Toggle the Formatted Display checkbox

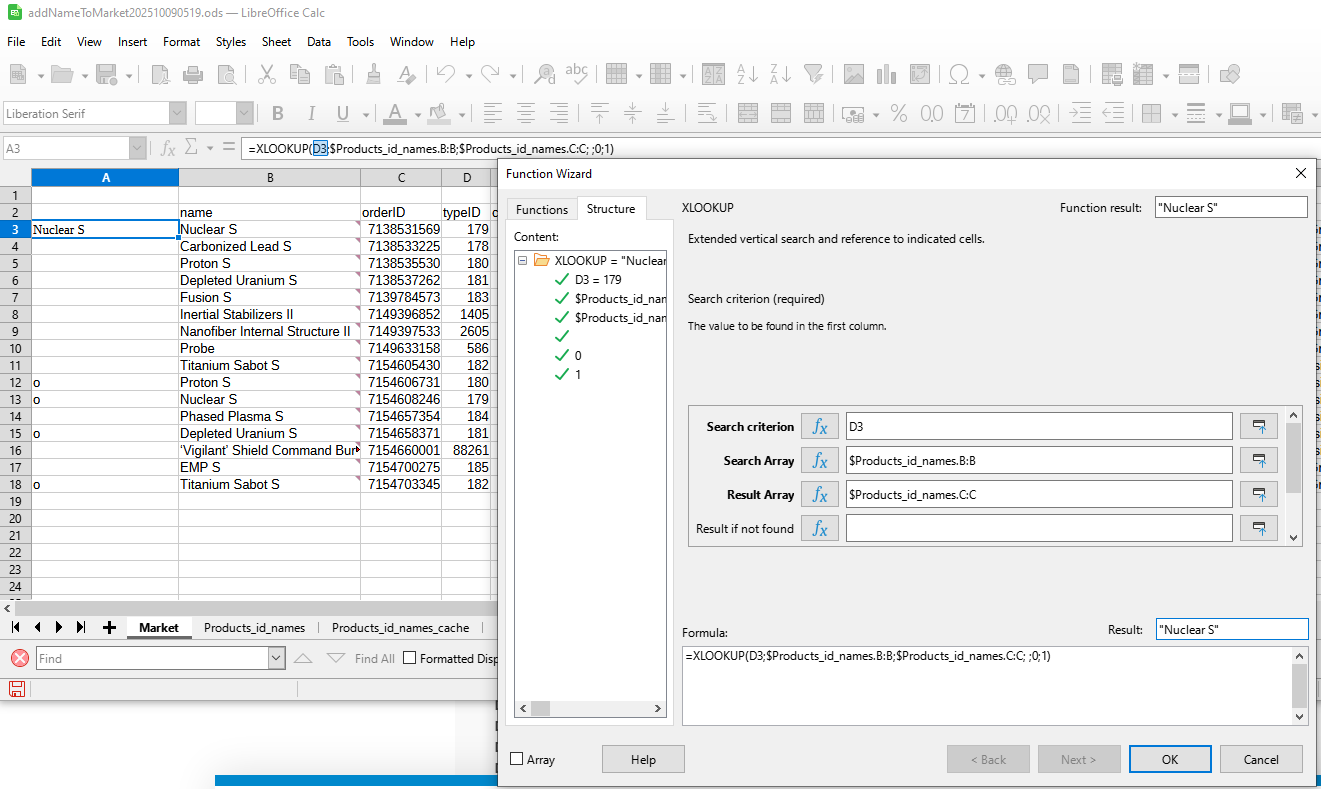[x=409, y=658]
